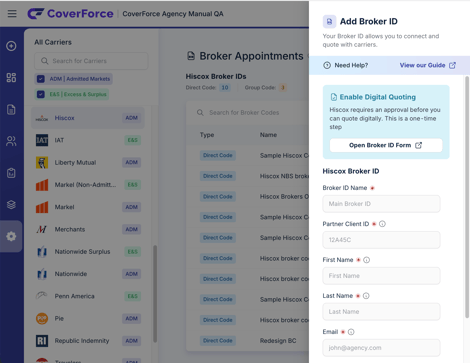Viewport: 470px width, 363px height.
Task: Click the First Name input field
Action: point(381,276)
